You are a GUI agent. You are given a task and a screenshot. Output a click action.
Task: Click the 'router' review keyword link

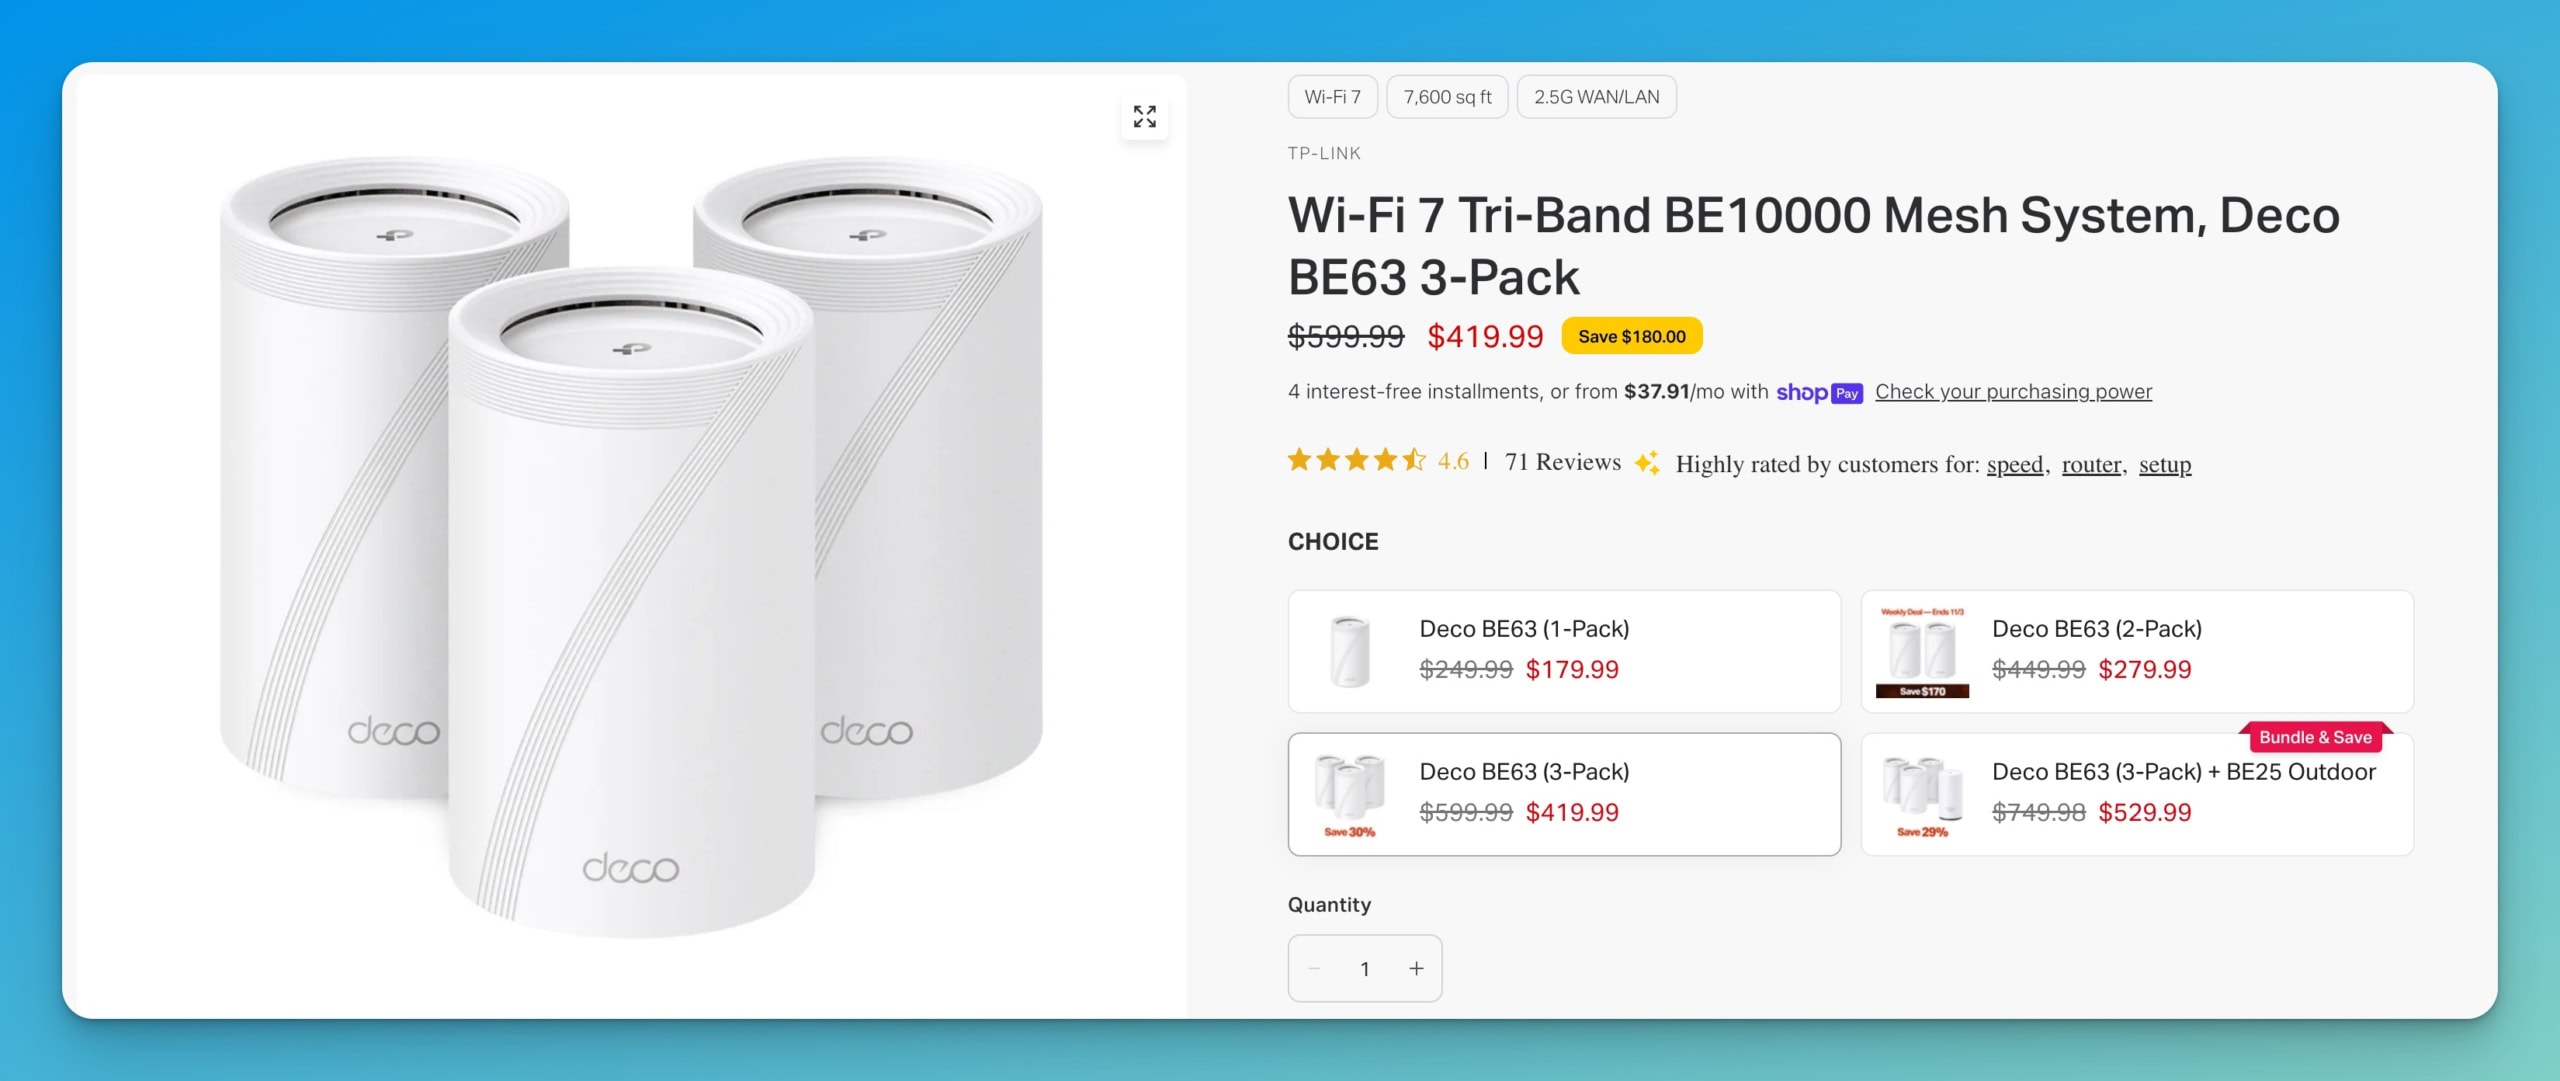2090,464
